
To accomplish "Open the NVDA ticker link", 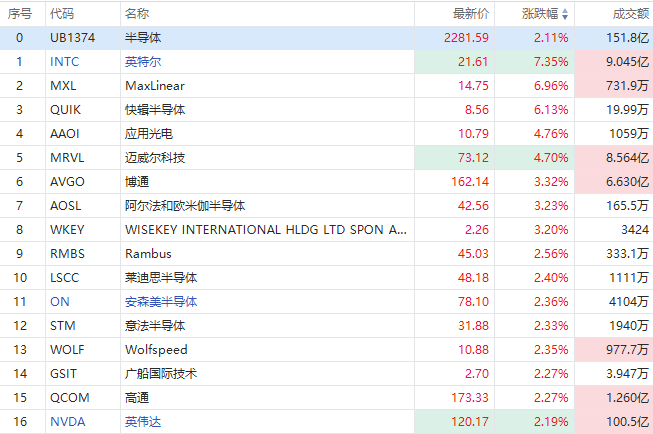I will [x=67, y=422].
